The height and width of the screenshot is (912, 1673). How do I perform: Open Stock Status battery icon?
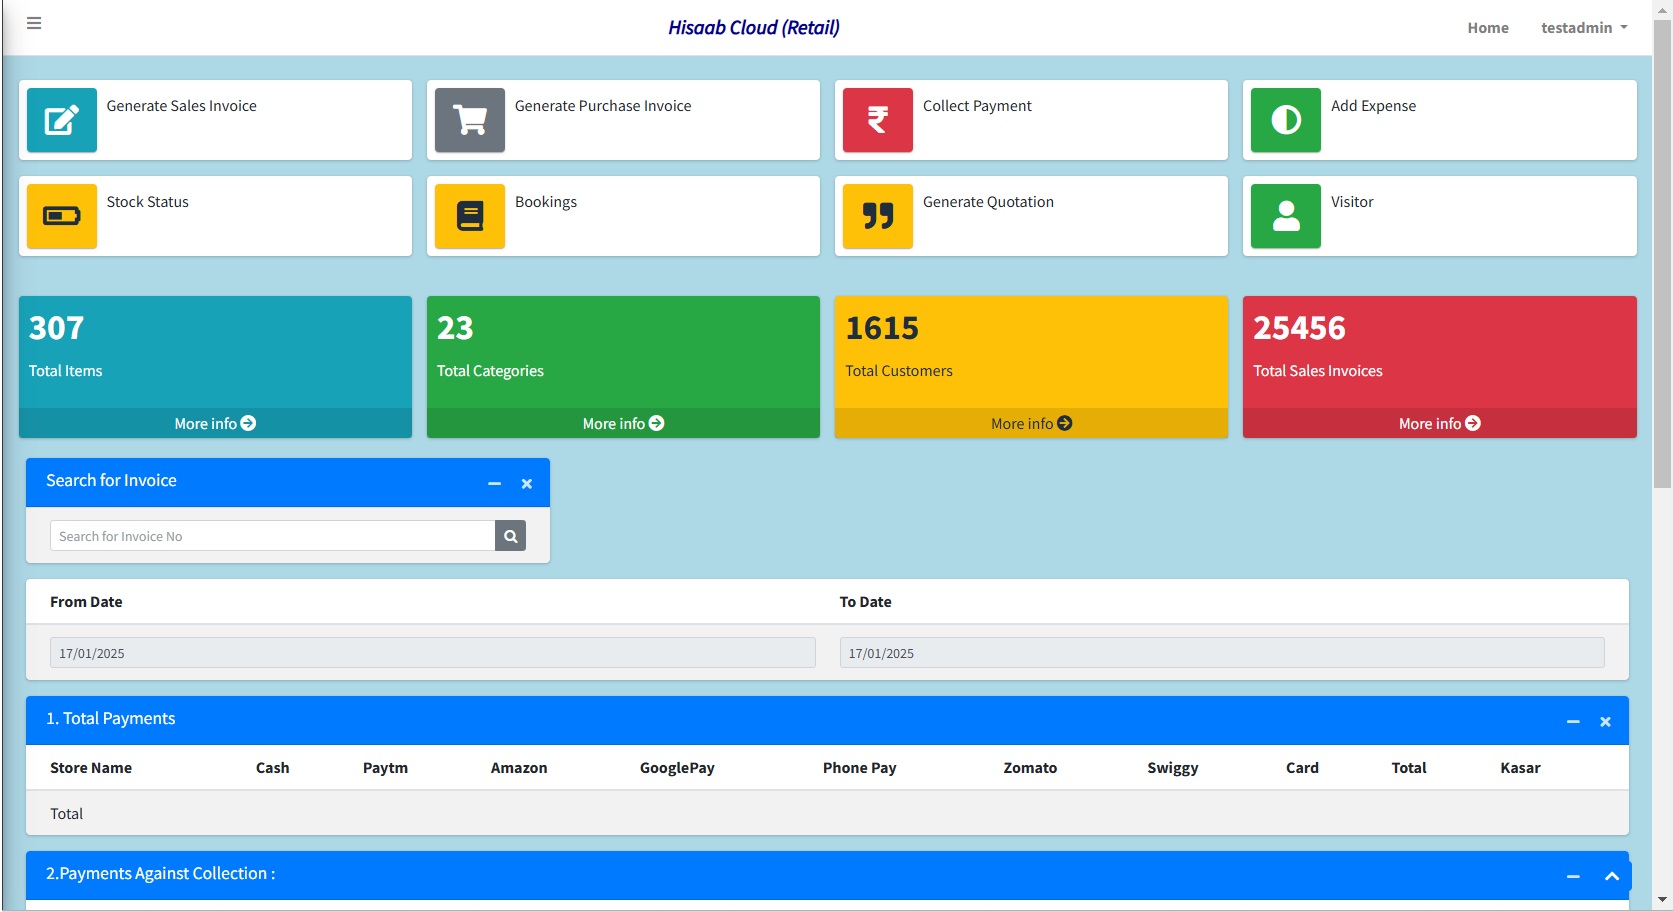tap(62, 216)
